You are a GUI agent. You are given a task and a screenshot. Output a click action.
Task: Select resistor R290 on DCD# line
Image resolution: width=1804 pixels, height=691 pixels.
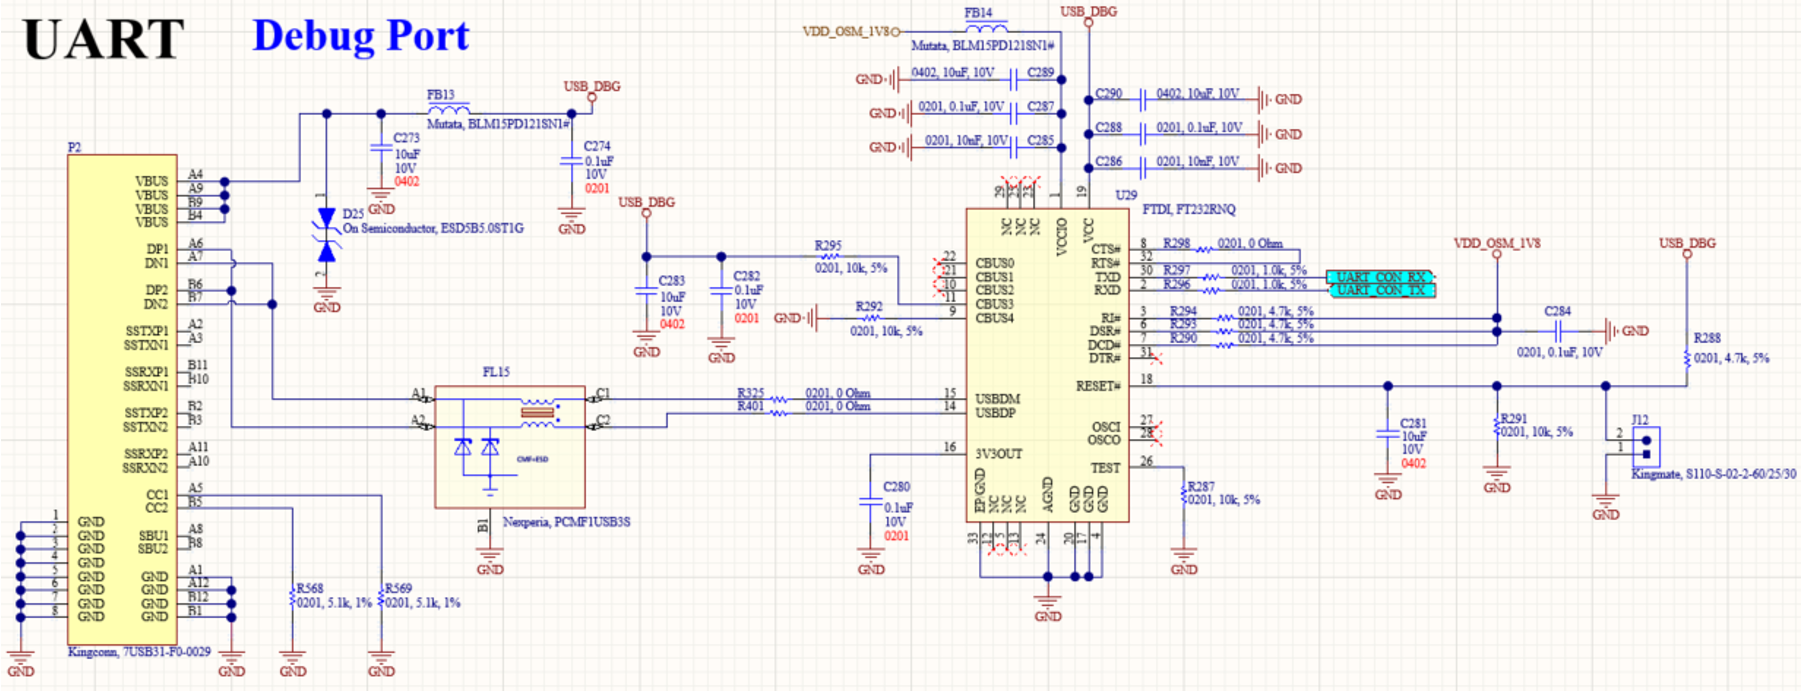[1224, 345]
